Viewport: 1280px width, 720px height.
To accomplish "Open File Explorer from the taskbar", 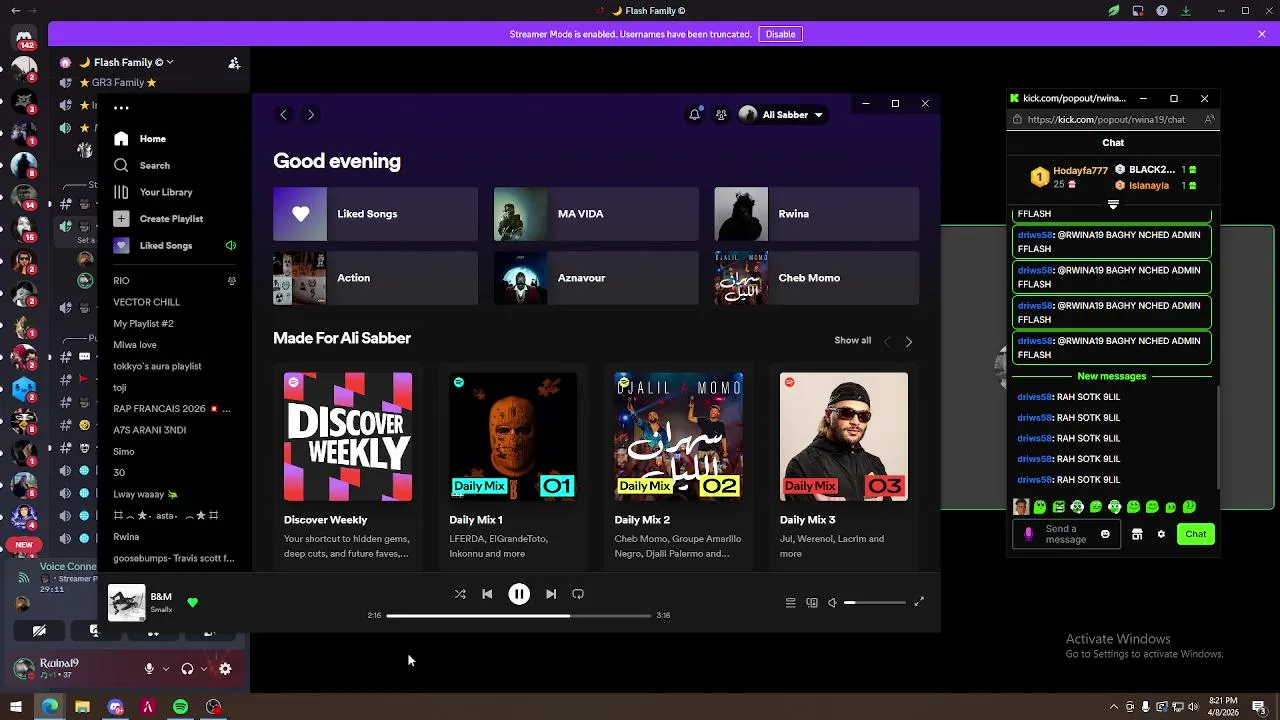I will click(x=82, y=707).
